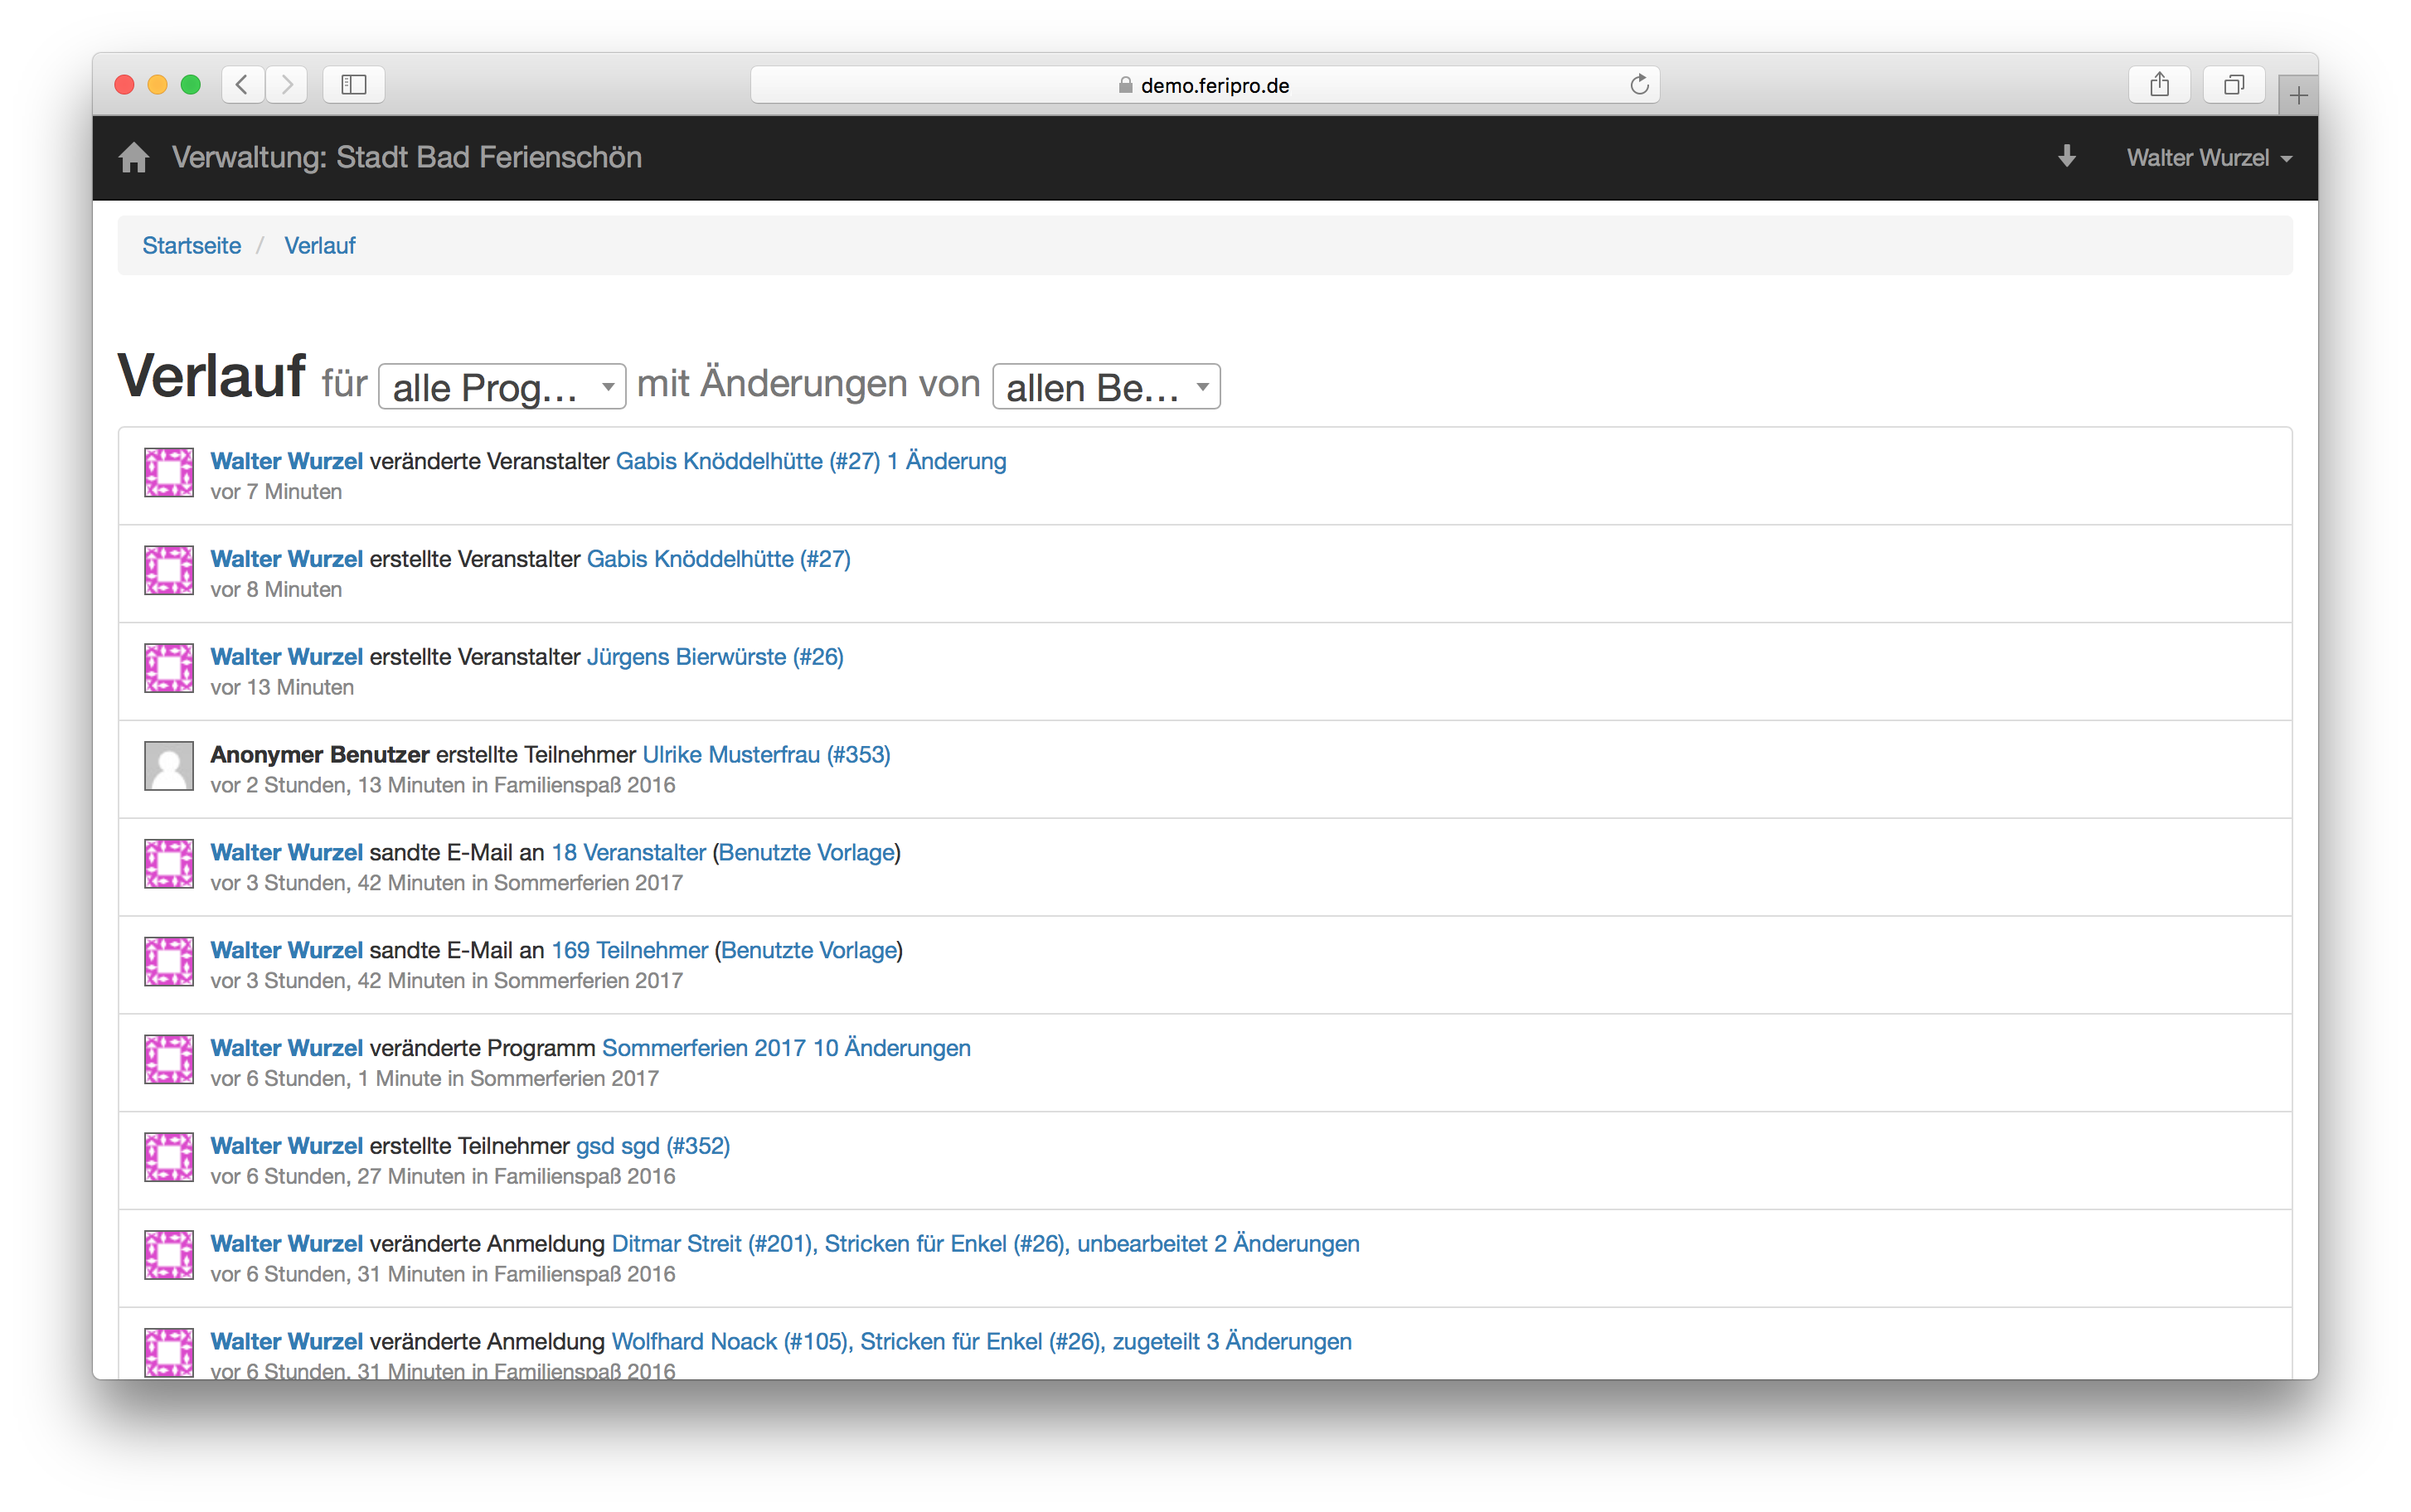This screenshot has height=1512, width=2411.
Task: Click the Verlauf breadcrumb item
Action: click(319, 246)
